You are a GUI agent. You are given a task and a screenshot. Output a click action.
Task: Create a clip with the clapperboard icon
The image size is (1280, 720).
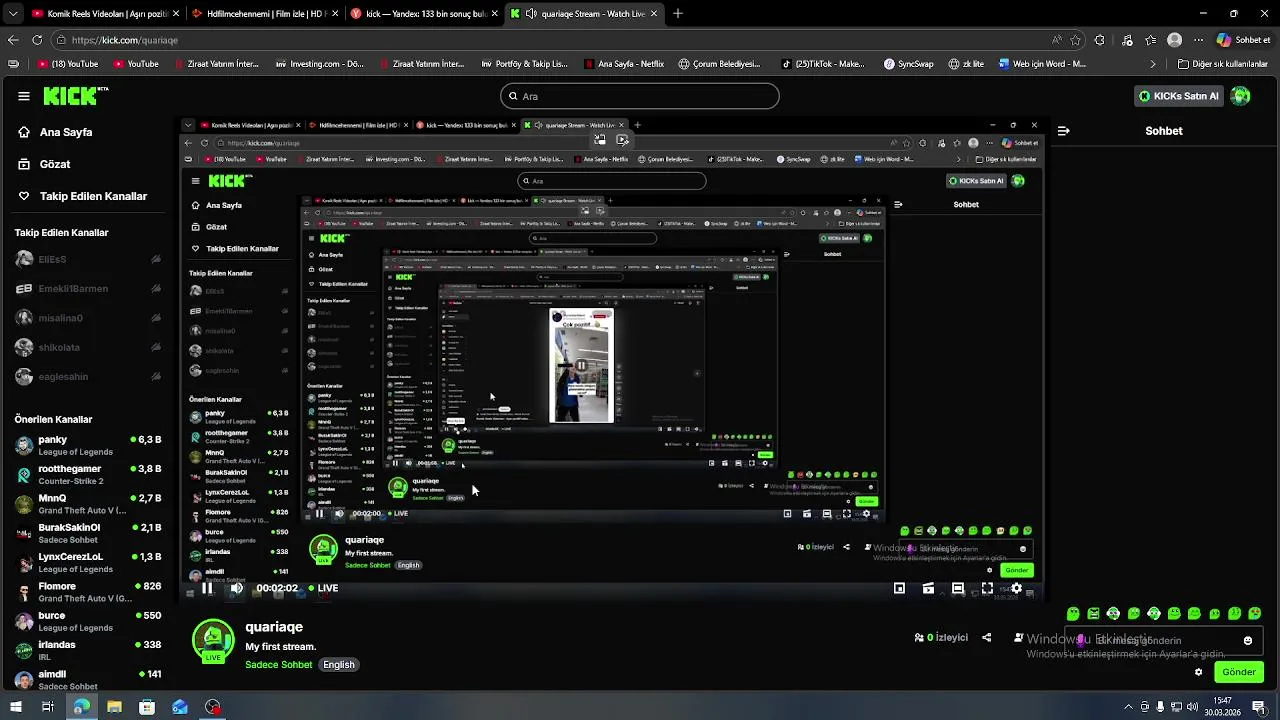(x=928, y=588)
